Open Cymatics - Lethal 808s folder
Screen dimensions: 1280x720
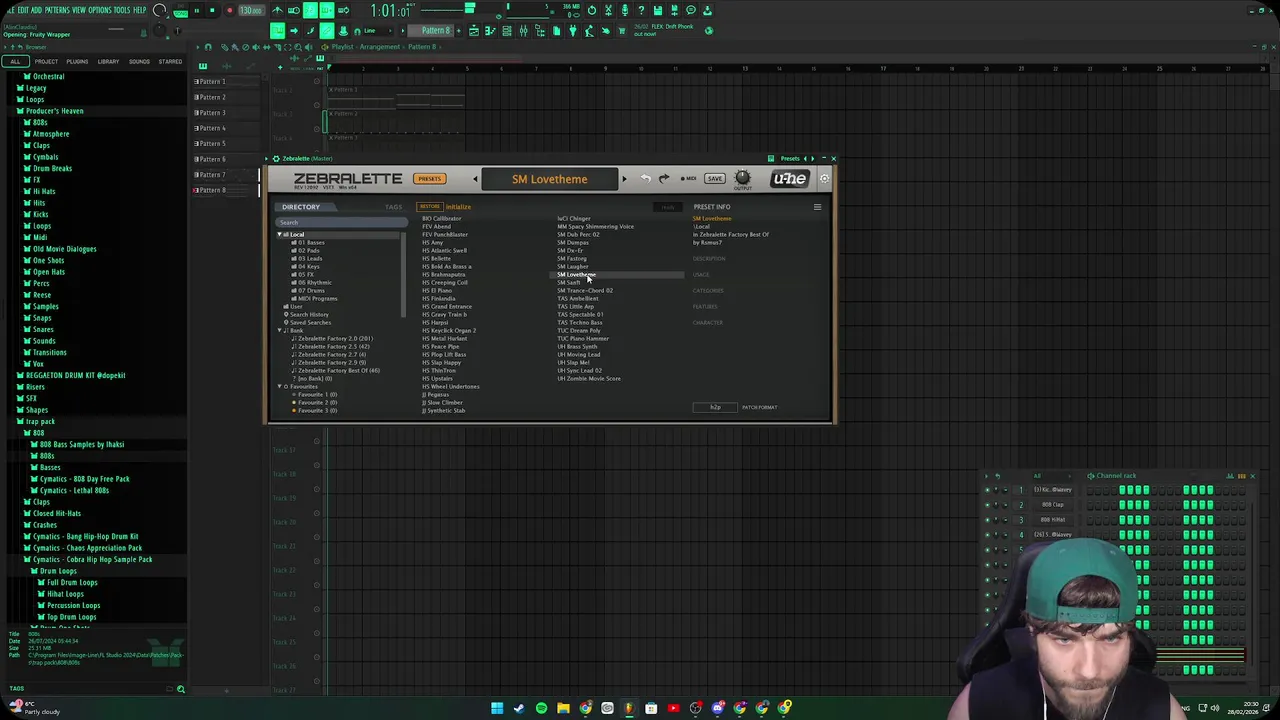69,490
